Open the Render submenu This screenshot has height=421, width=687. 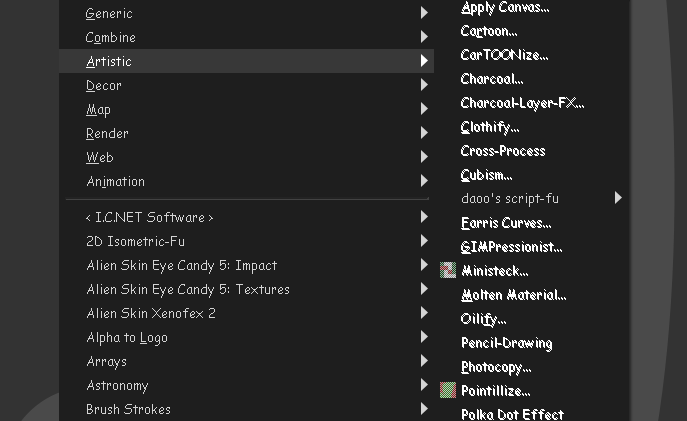point(247,133)
